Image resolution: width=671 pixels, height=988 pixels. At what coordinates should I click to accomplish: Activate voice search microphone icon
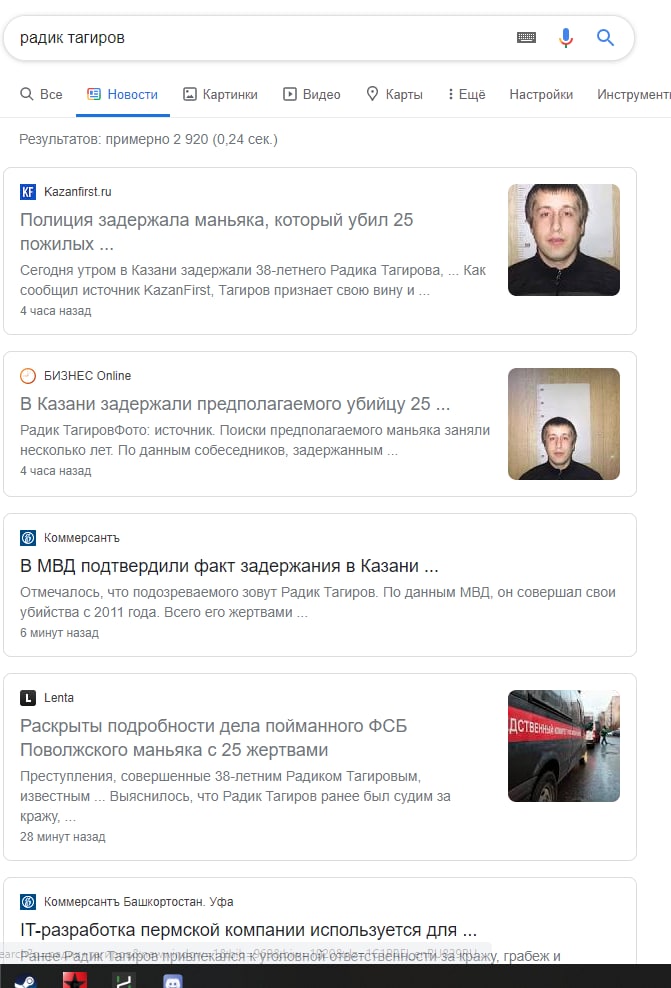pyautogui.click(x=566, y=38)
